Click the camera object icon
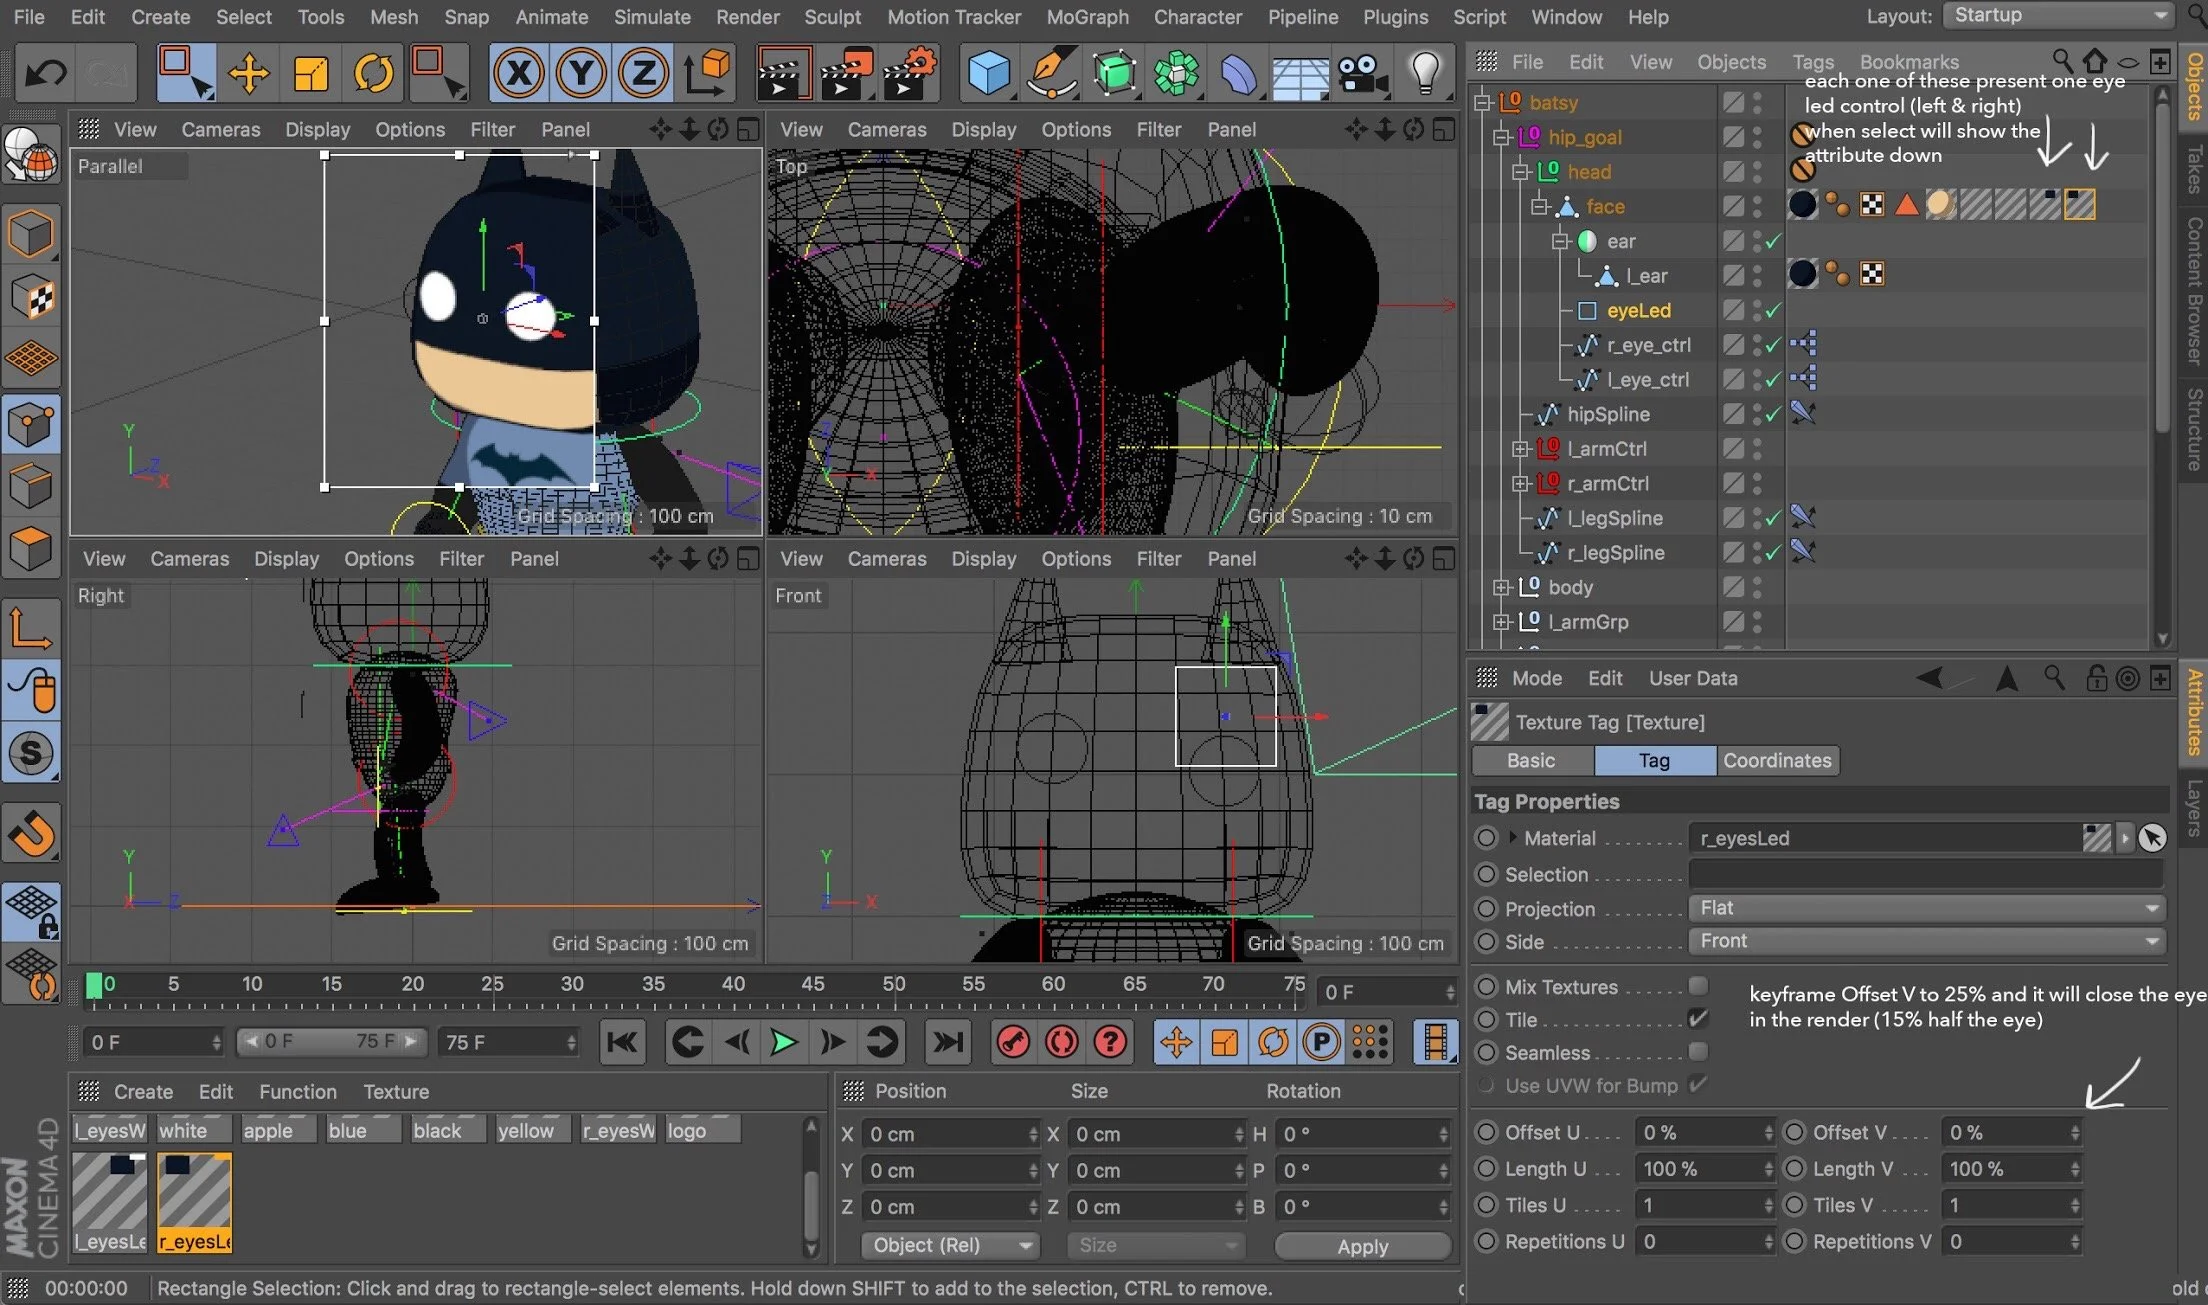The height and width of the screenshot is (1305, 2208). coord(1361,74)
